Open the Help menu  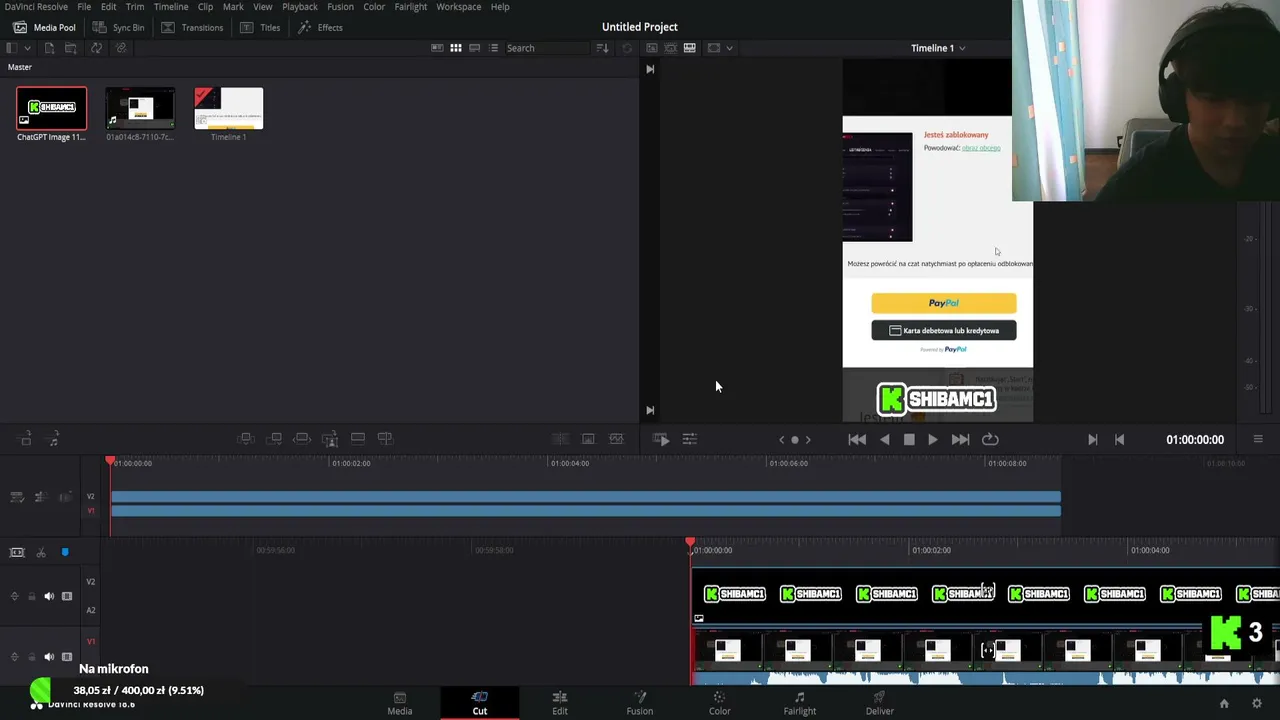[500, 7]
